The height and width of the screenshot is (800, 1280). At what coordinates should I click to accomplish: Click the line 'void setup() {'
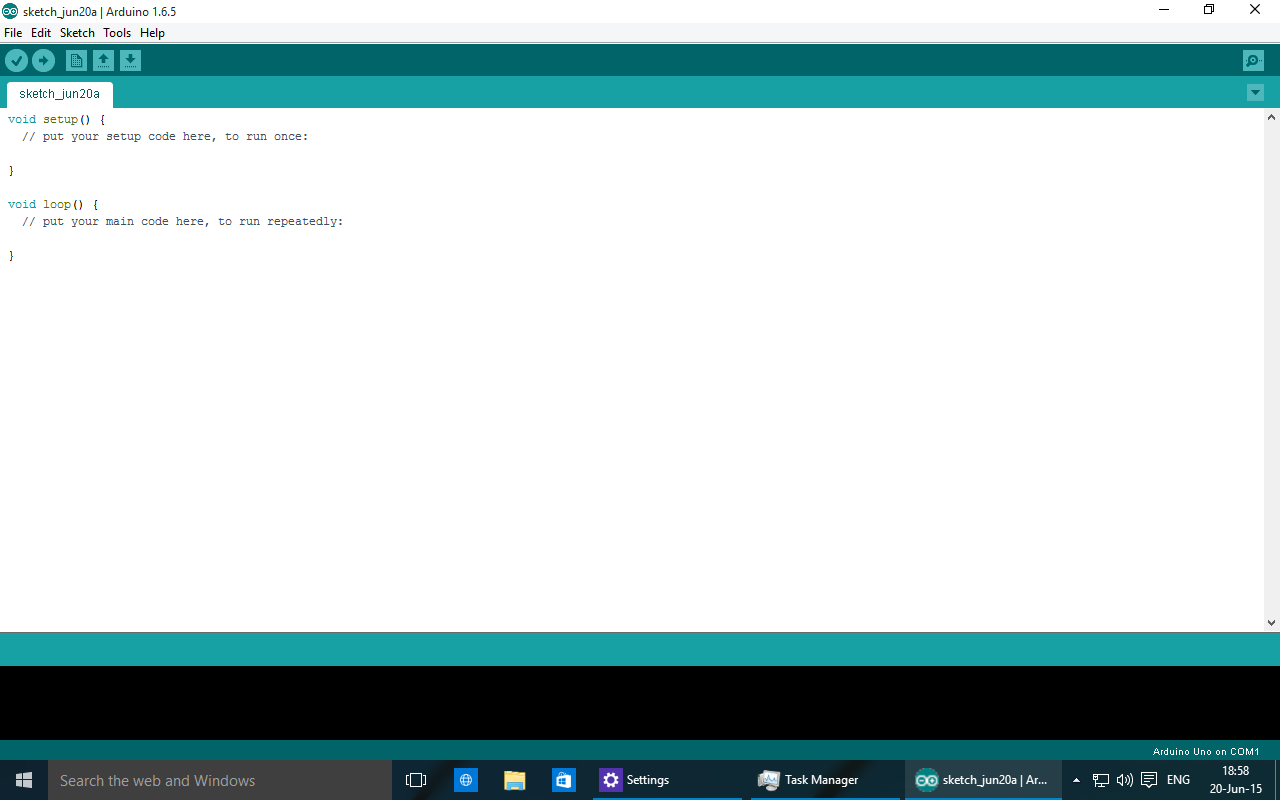(x=56, y=119)
